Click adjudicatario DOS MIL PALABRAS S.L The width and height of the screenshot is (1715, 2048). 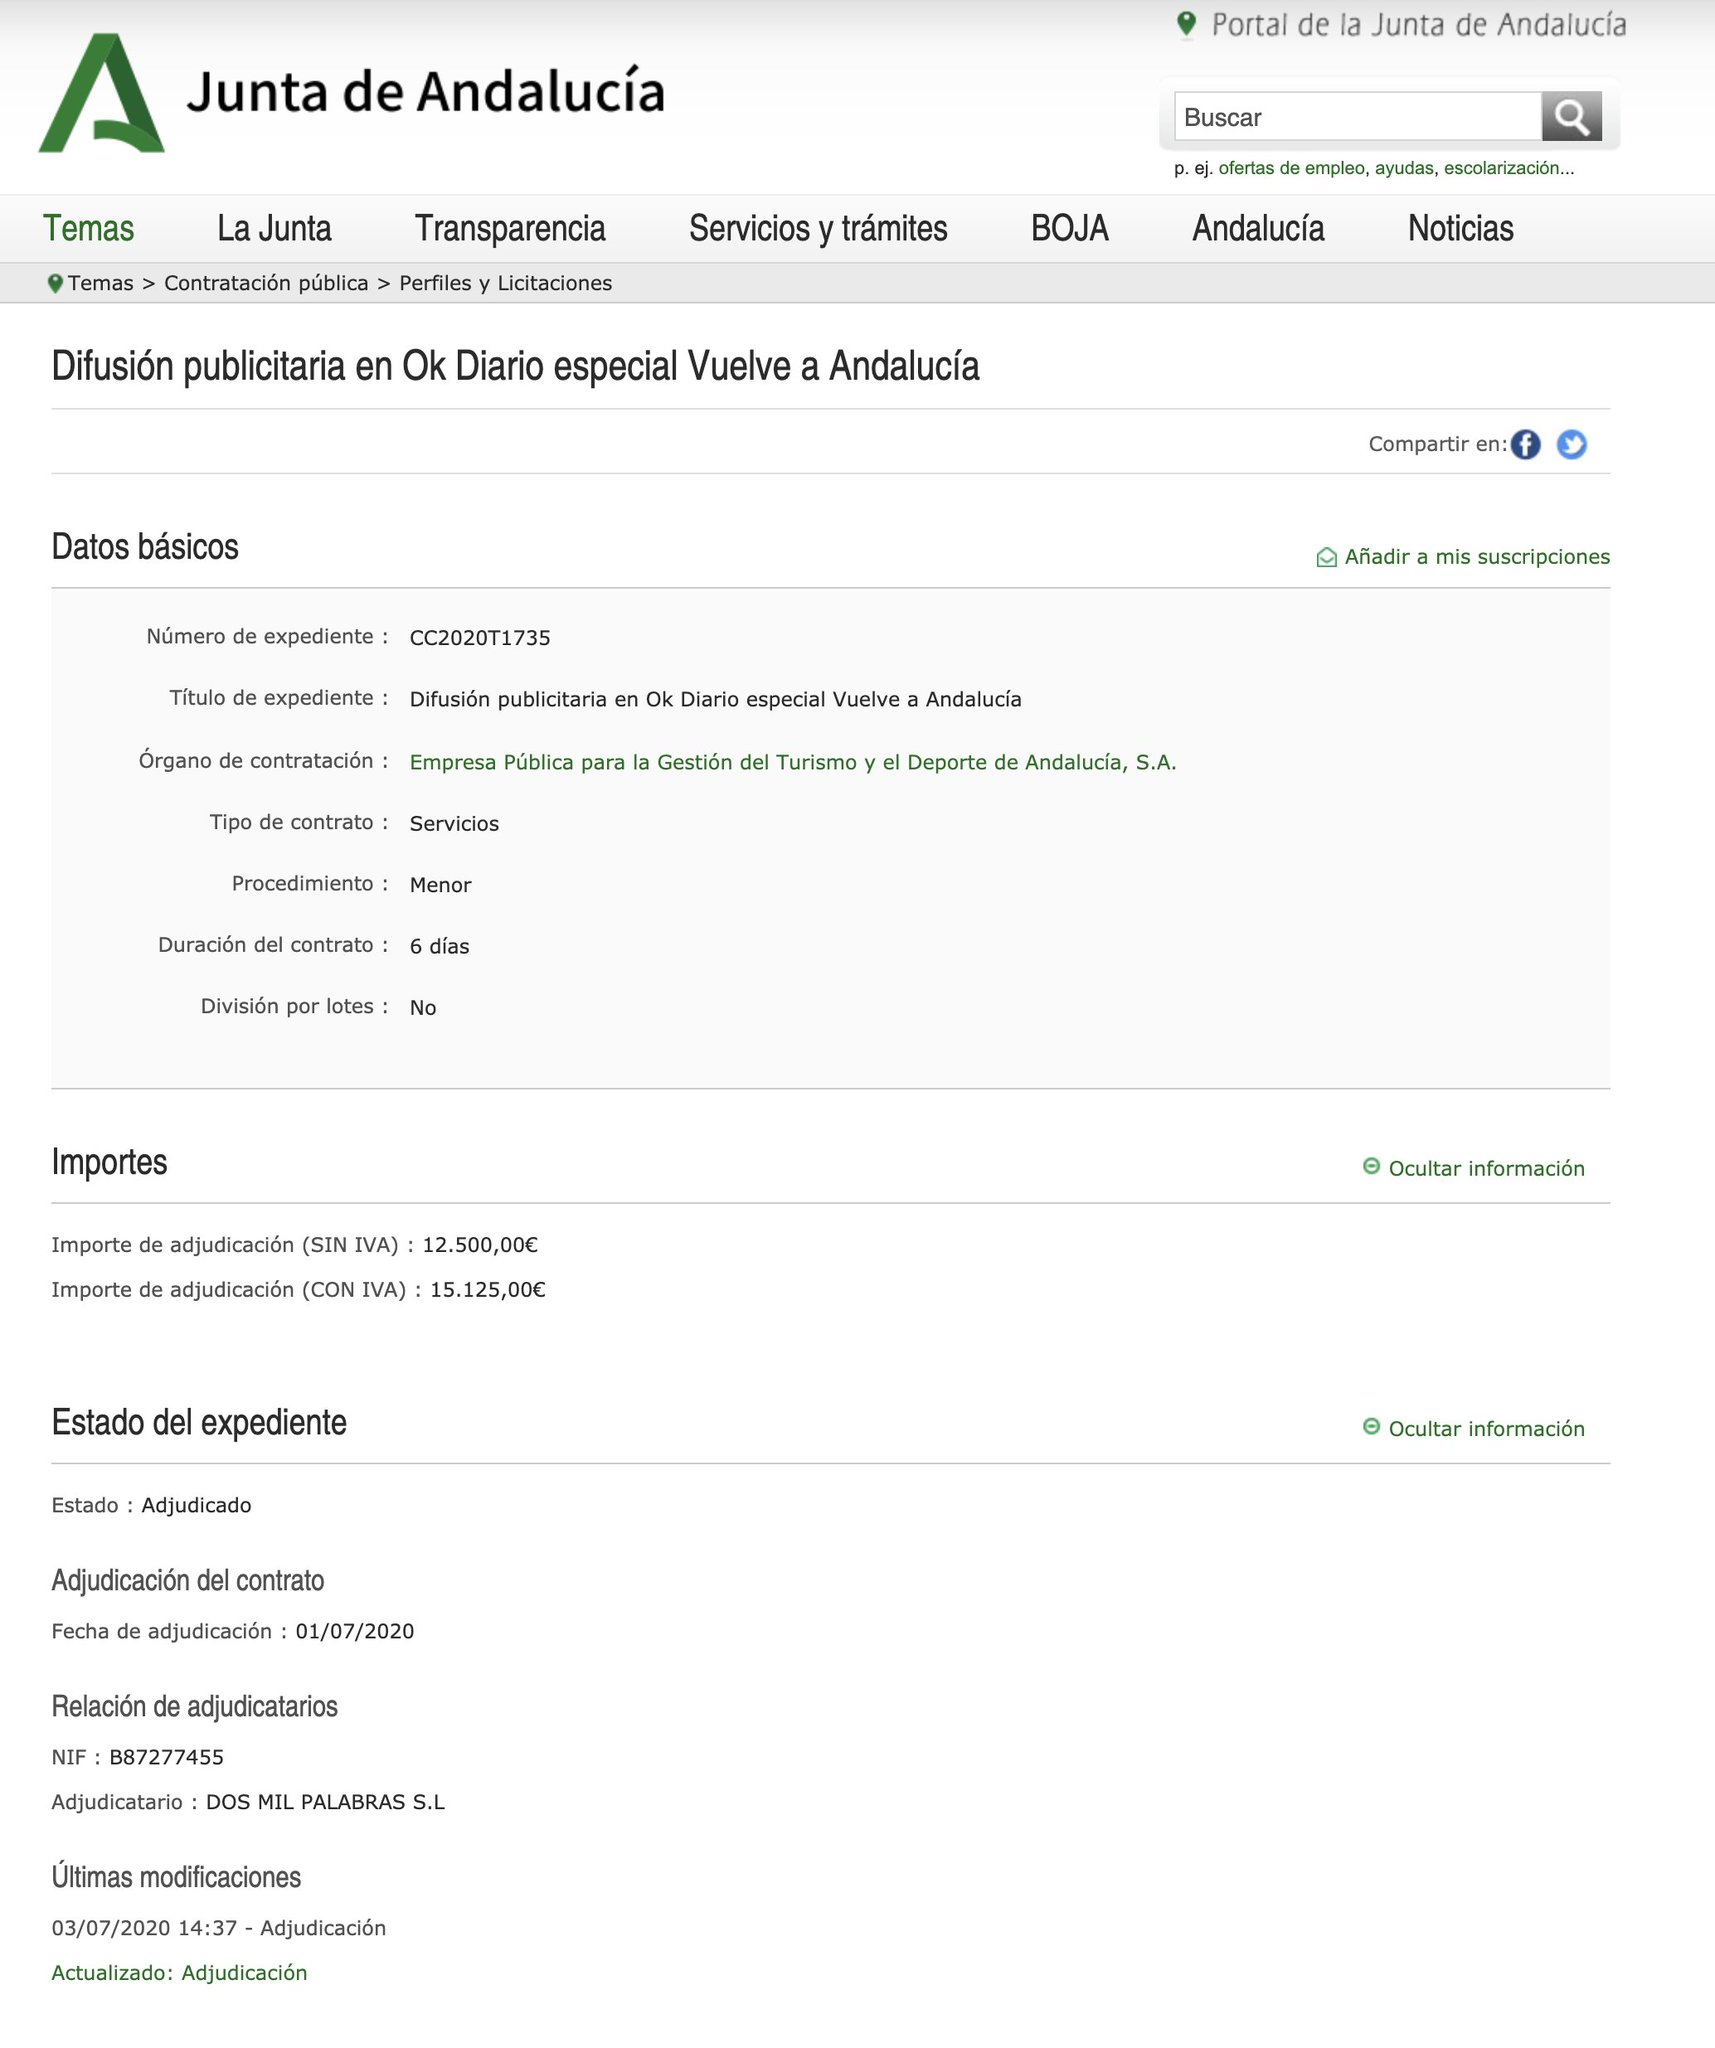(325, 1802)
